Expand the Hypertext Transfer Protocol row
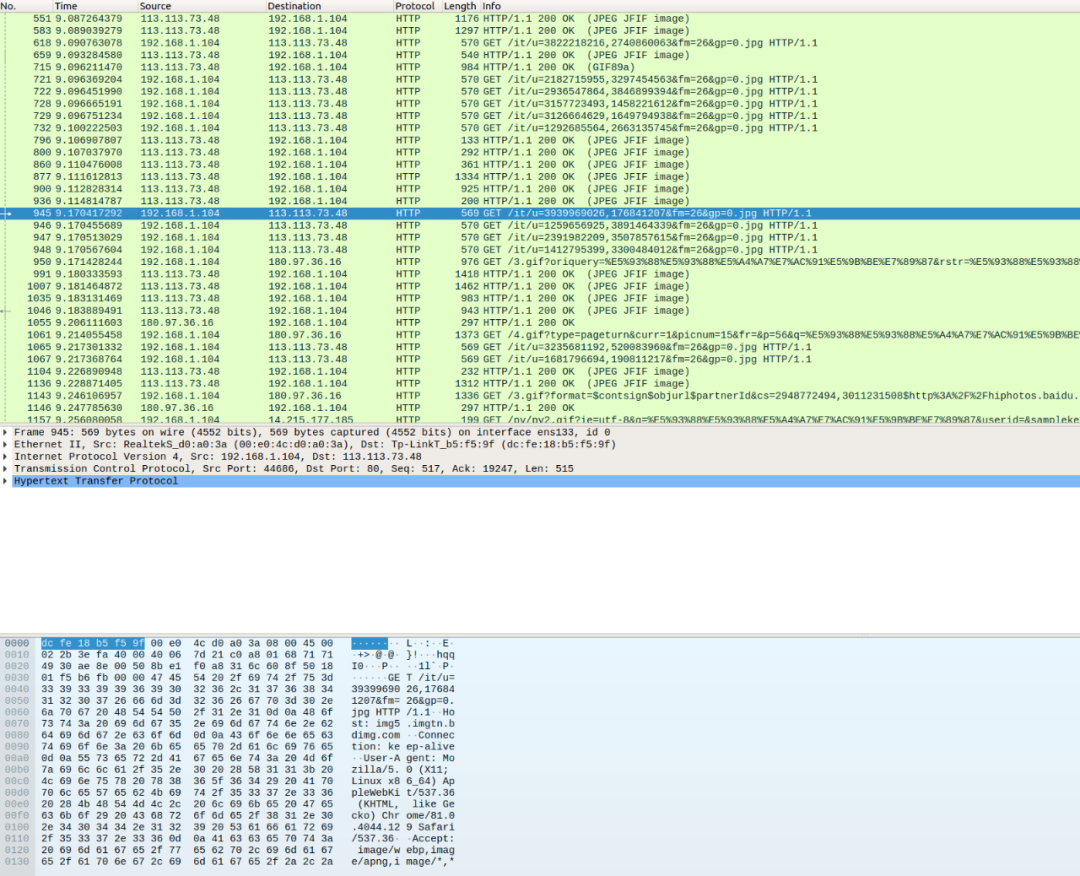1080x876 pixels. pos(5,481)
